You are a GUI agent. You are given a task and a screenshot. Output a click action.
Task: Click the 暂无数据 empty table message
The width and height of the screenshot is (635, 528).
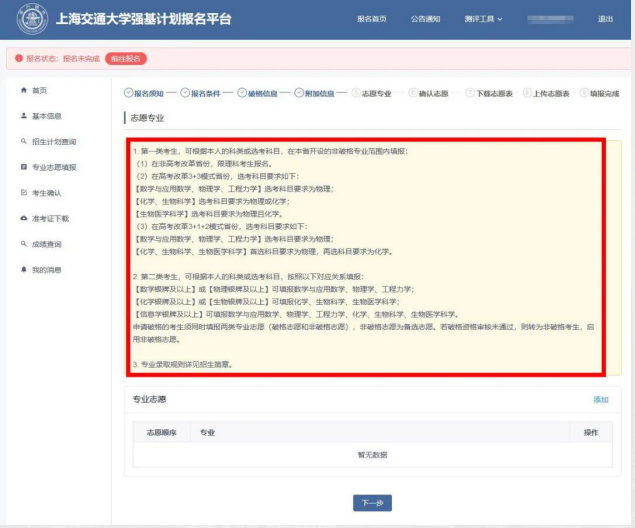[372, 455]
